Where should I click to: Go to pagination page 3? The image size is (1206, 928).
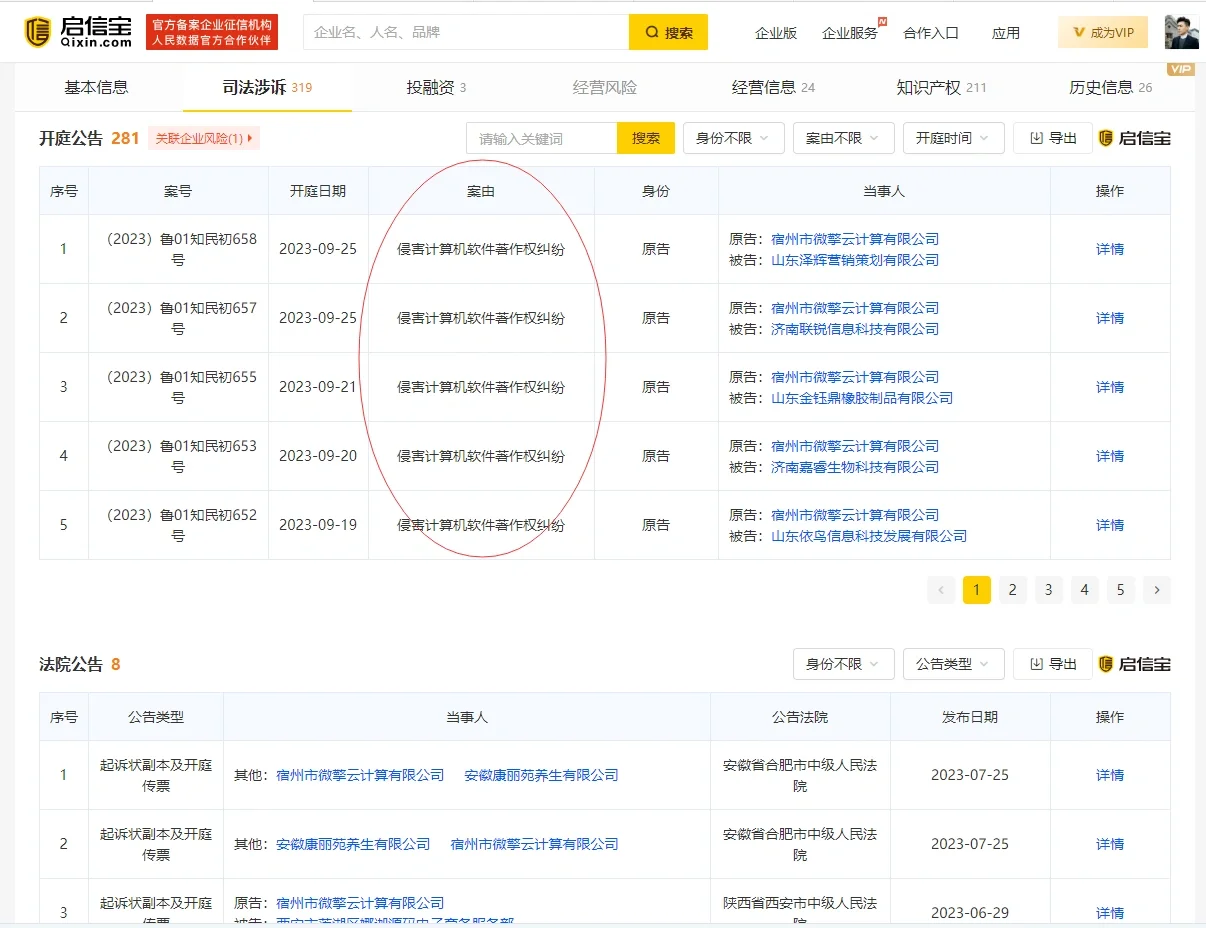[x=1048, y=590]
